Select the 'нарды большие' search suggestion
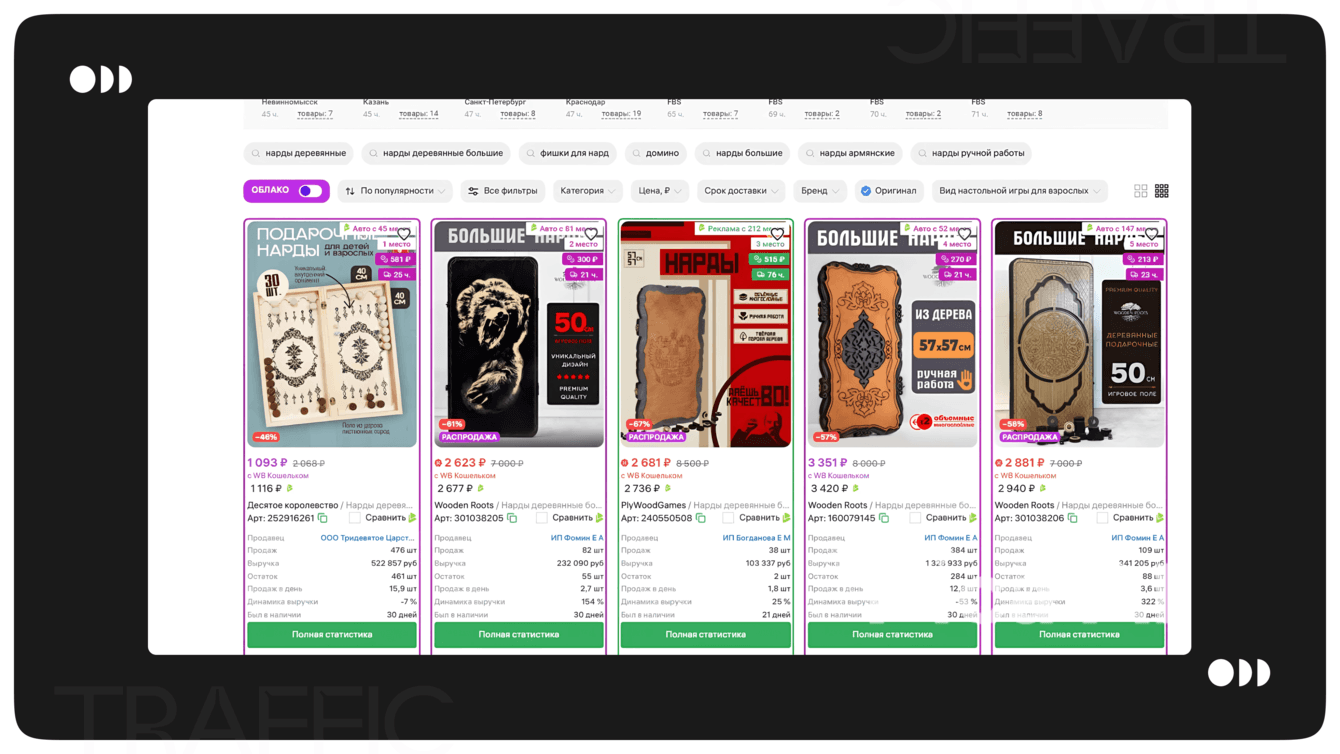 pyautogui.click(x=742, y=154)
